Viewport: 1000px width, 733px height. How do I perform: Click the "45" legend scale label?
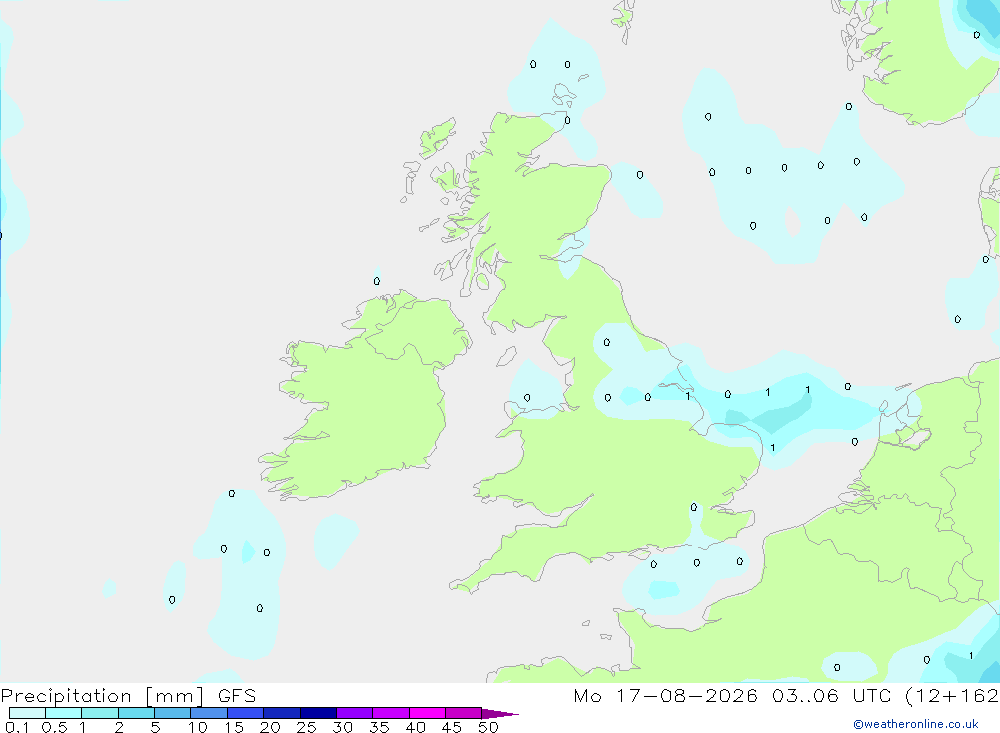click(452, 727)
